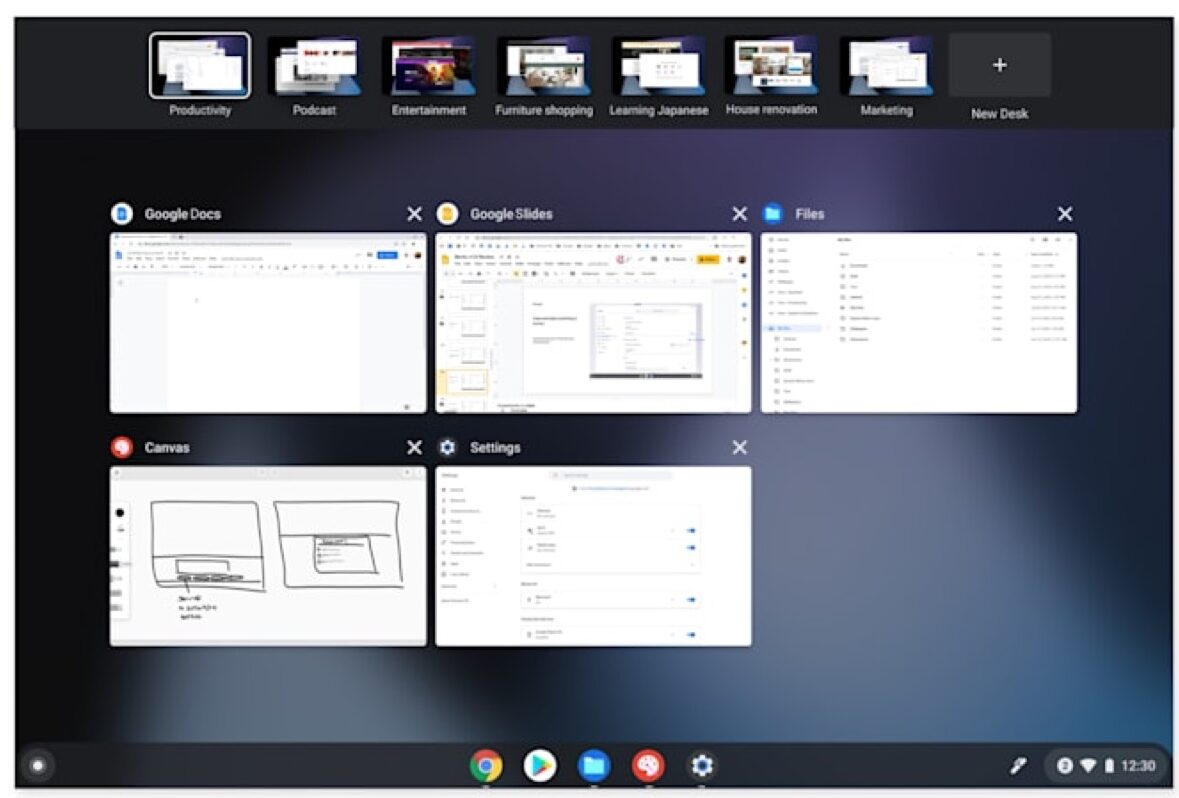Open the Settings window preview
The width and height of the screenshot is (1179, 798).
pos(593,556)
